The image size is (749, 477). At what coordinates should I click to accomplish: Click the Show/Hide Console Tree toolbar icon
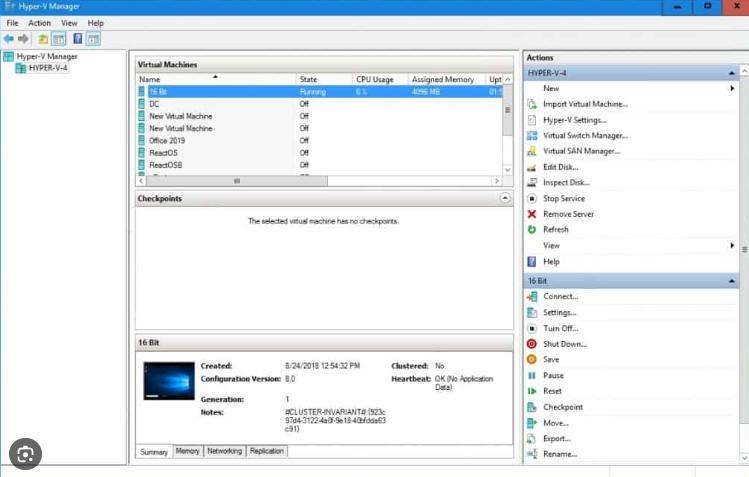(59, 39)
